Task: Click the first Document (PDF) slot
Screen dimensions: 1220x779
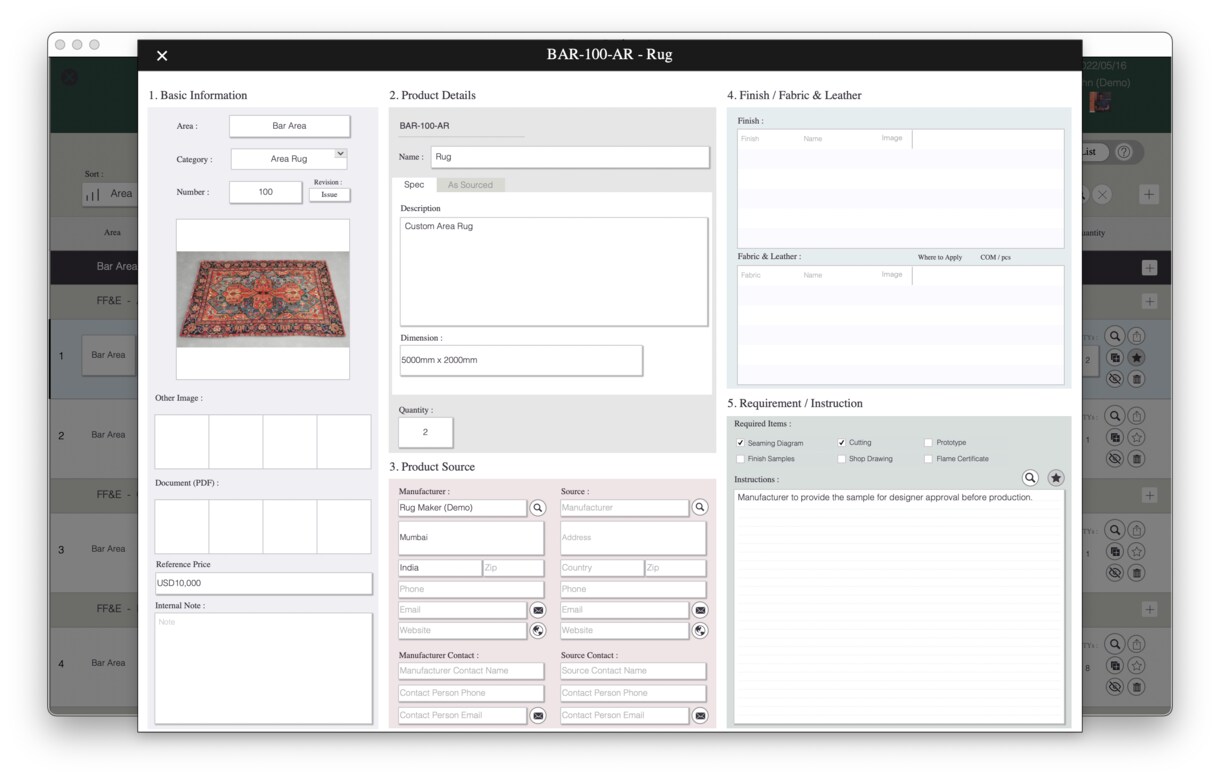Action: point(182,526)
